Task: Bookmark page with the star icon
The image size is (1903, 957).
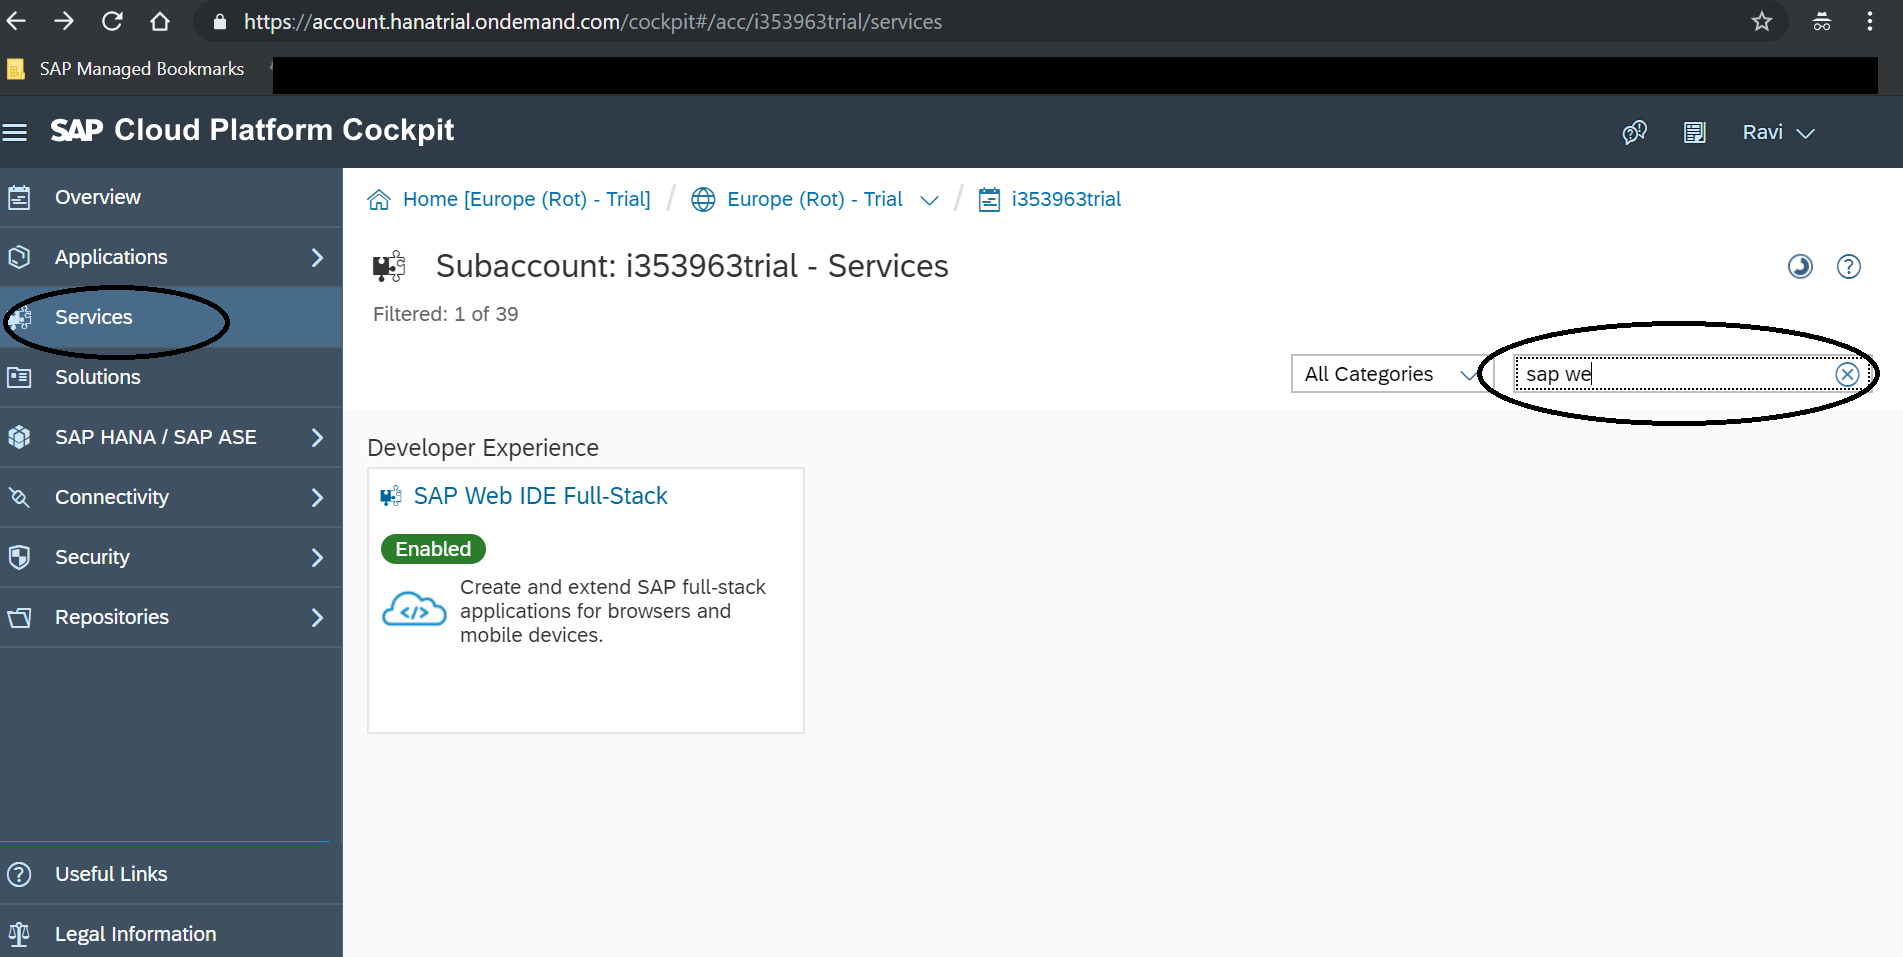Action: pyautogui.click(x=1762, y=21)
